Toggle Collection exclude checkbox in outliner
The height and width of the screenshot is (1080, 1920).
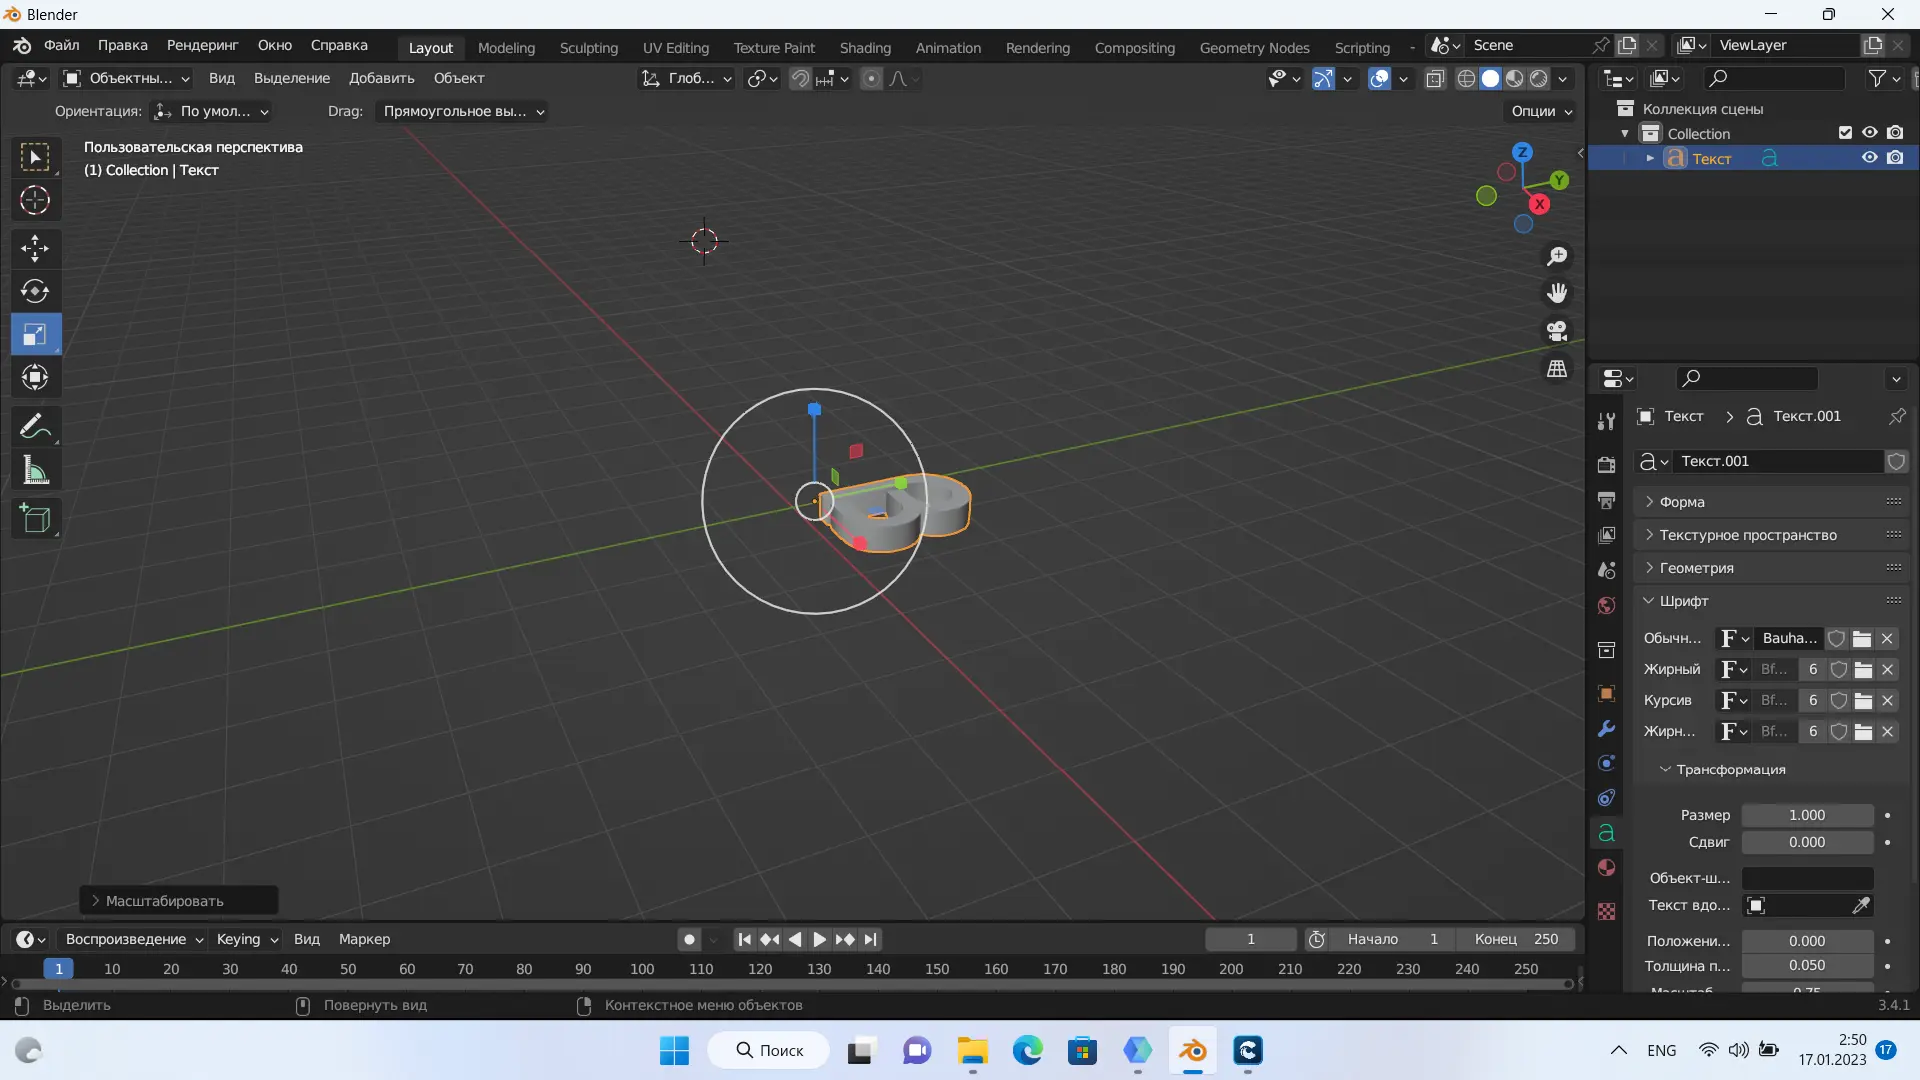click(1845, 133)
